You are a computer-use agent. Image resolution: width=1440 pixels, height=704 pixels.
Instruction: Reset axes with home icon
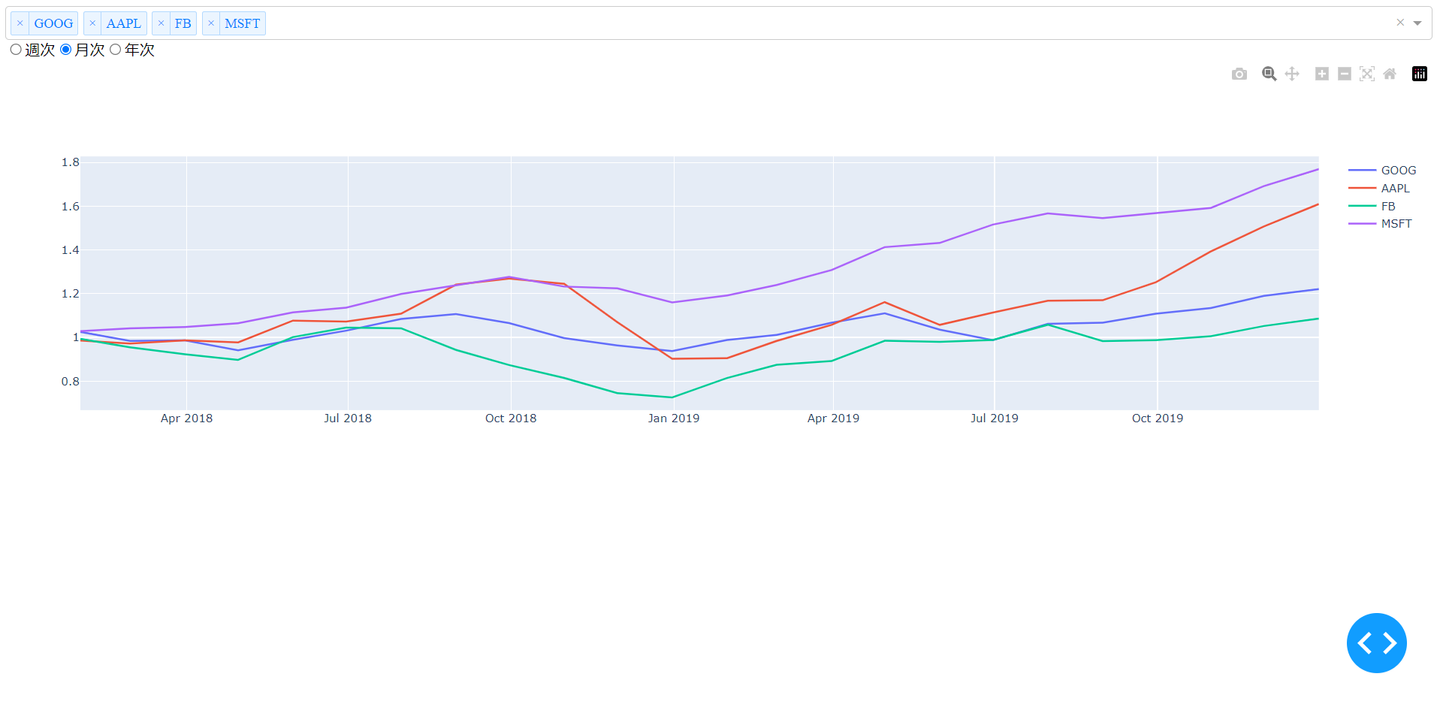pyautogui.click(x=1390, y=74)
